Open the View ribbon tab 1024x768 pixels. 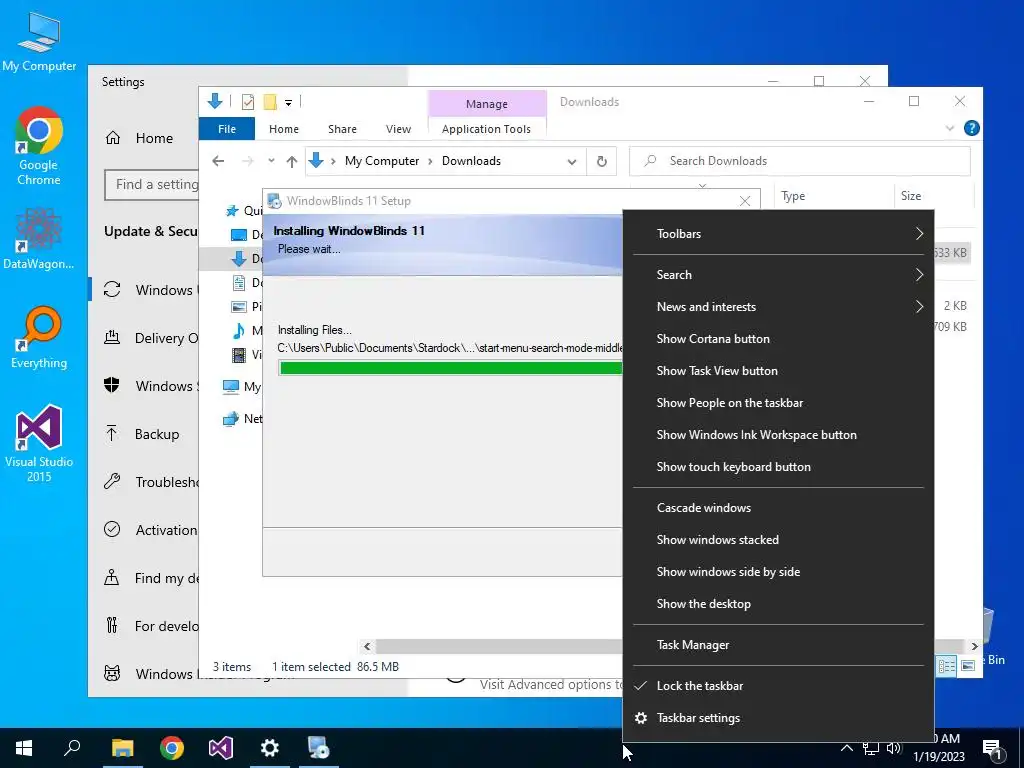(x=398, y=129)
